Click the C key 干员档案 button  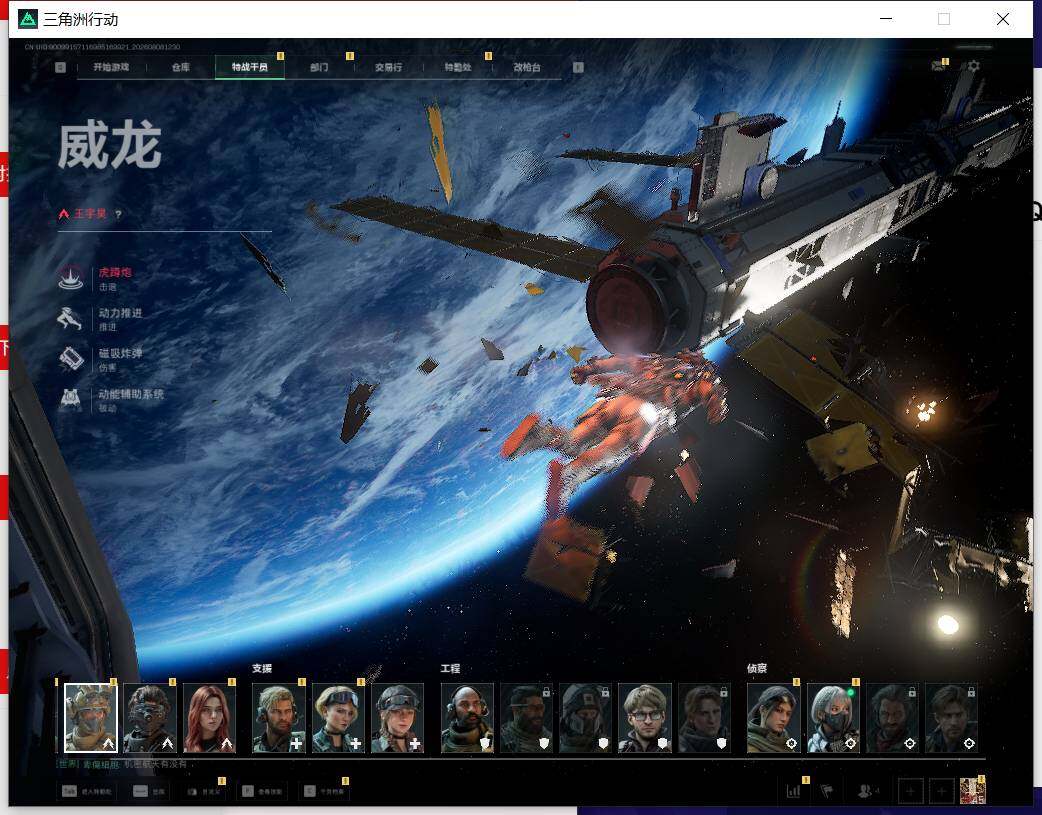[x=324, y=791]
